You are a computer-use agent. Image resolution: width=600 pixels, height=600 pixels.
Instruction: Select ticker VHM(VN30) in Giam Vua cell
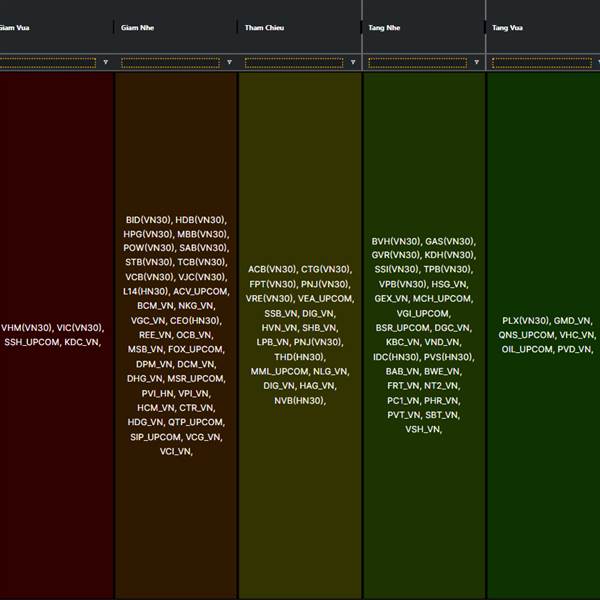[x=26, y=328]
